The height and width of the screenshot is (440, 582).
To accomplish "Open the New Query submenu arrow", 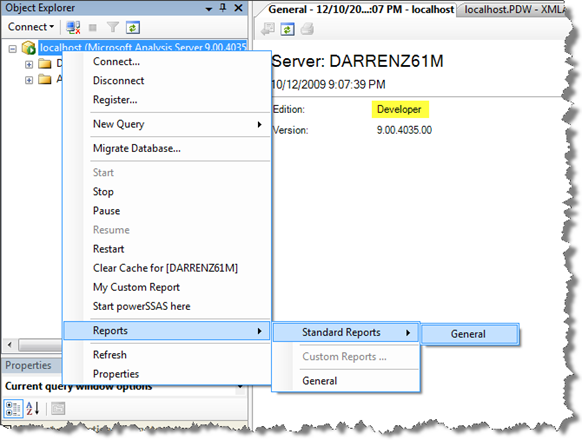I will click(x=260, y=124).
